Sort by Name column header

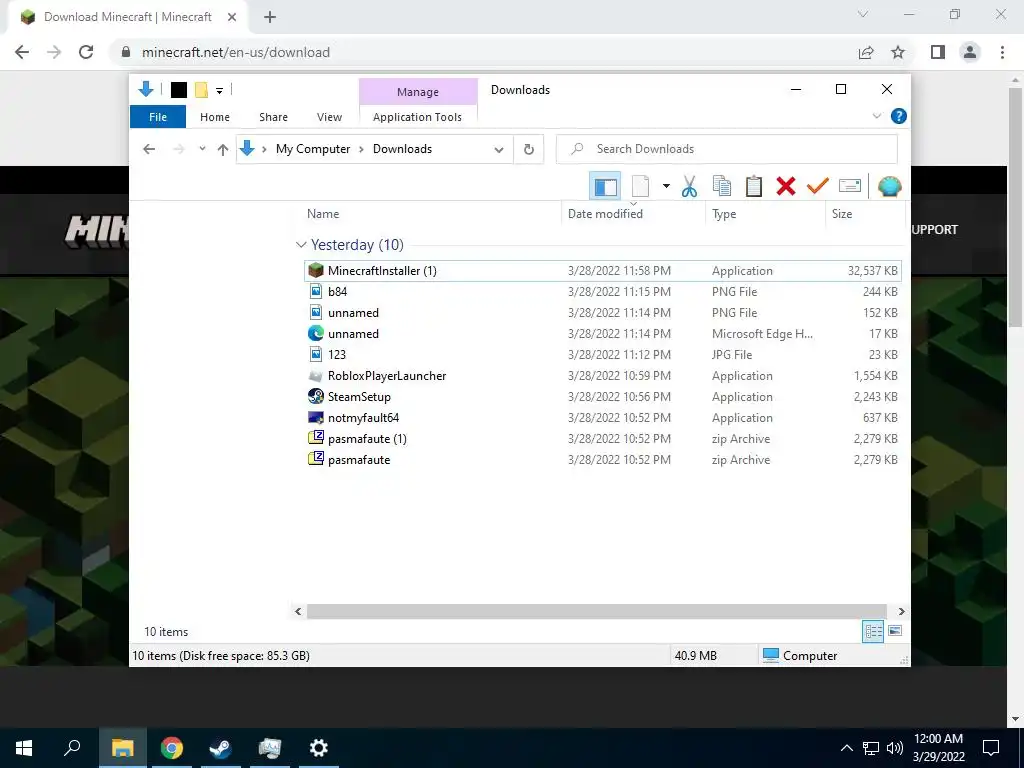(431, 214)
